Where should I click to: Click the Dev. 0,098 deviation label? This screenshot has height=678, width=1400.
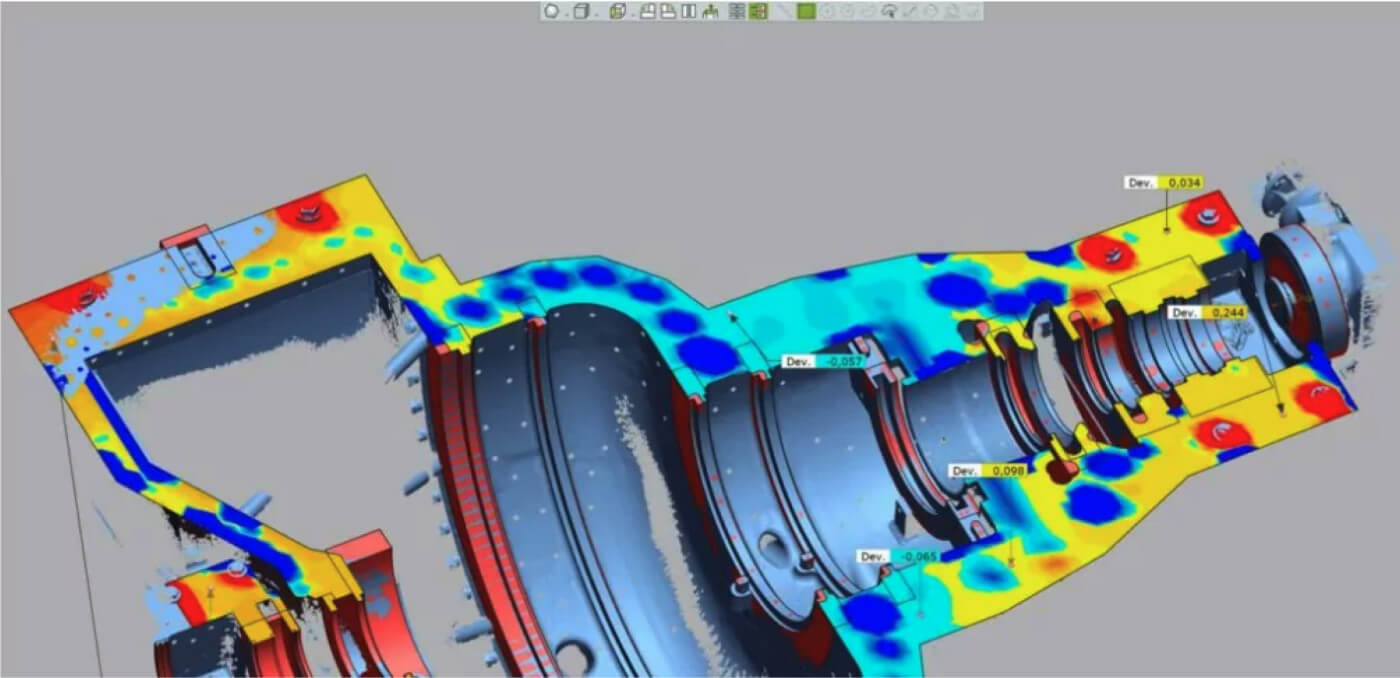[x=988, y=470]
